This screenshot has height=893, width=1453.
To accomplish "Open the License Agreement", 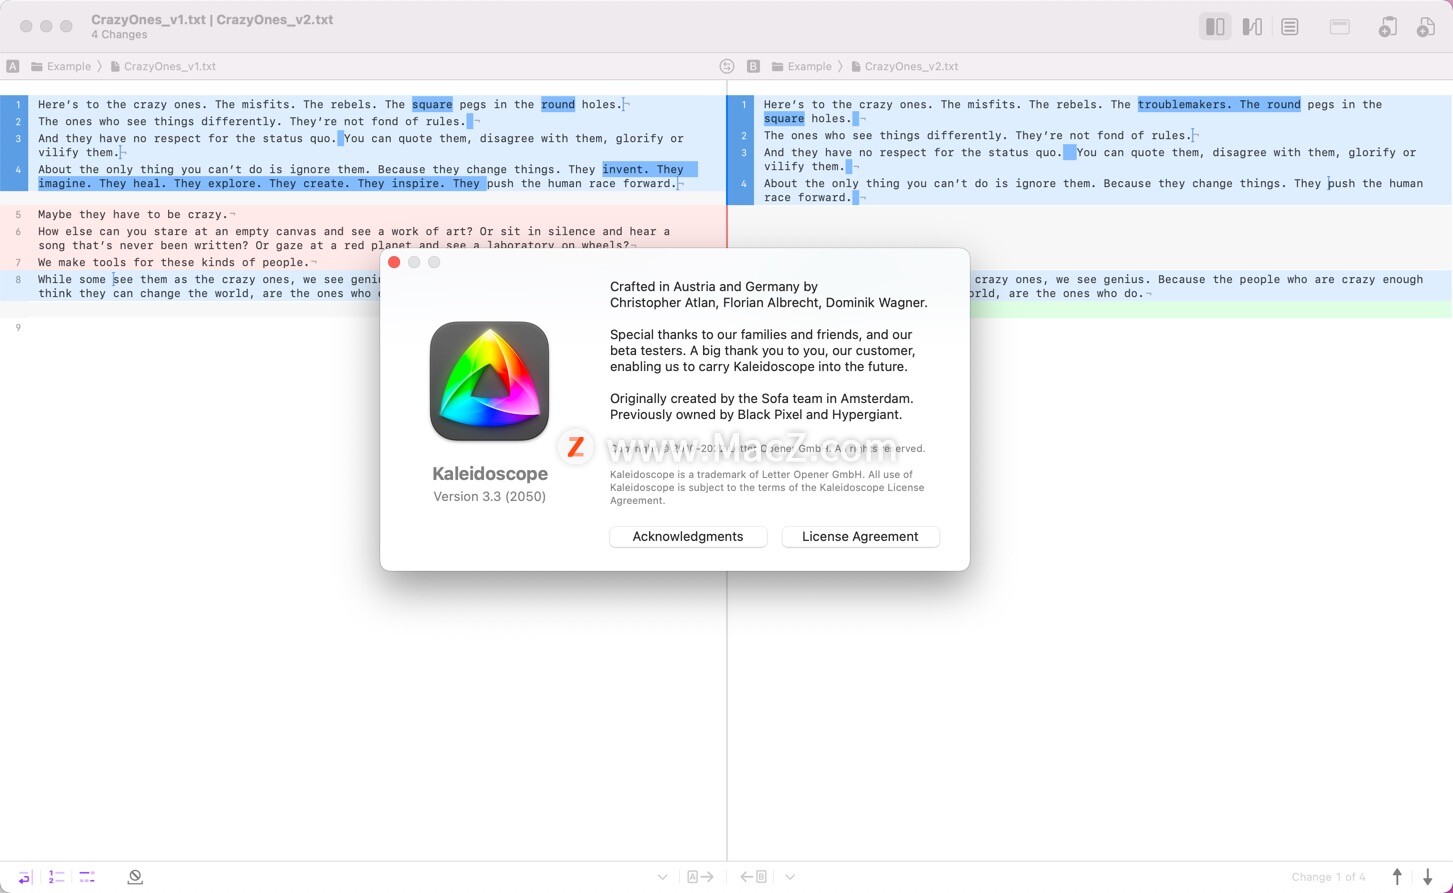I will click(860, 537).
